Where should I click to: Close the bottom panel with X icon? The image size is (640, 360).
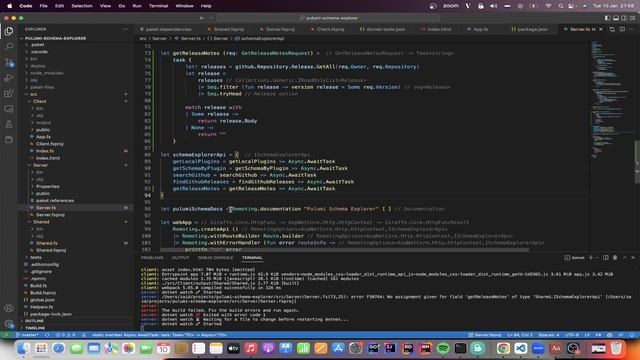point(633,258)
